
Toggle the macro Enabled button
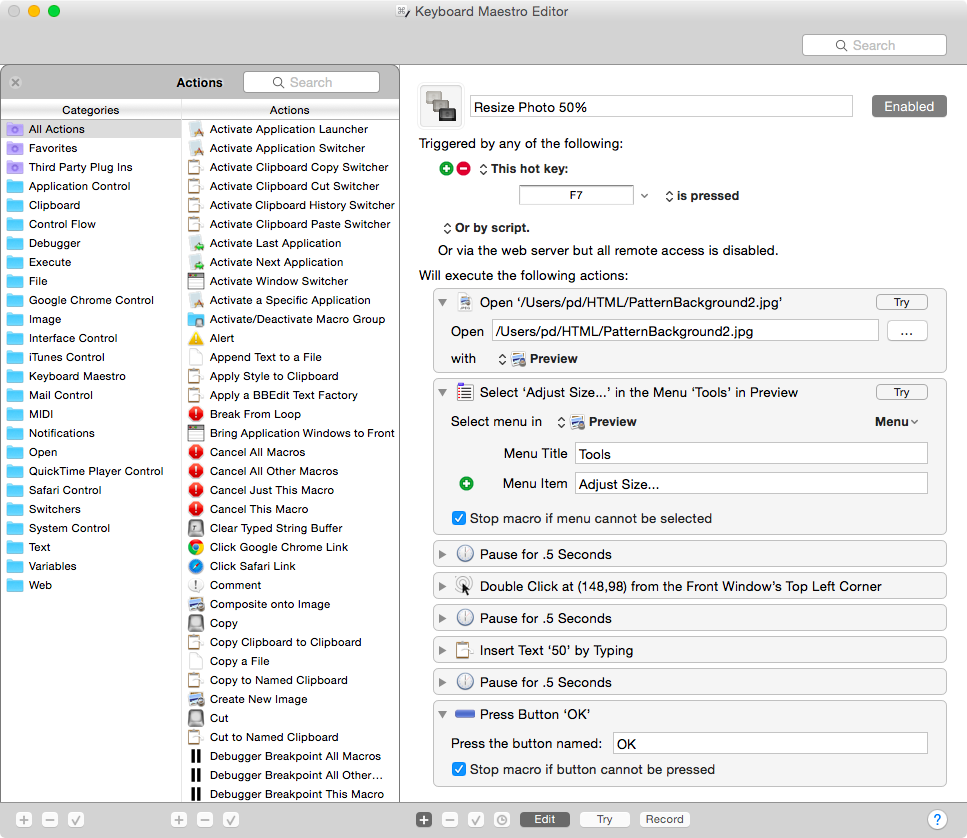pyautogui.click(x=908, y=106)
